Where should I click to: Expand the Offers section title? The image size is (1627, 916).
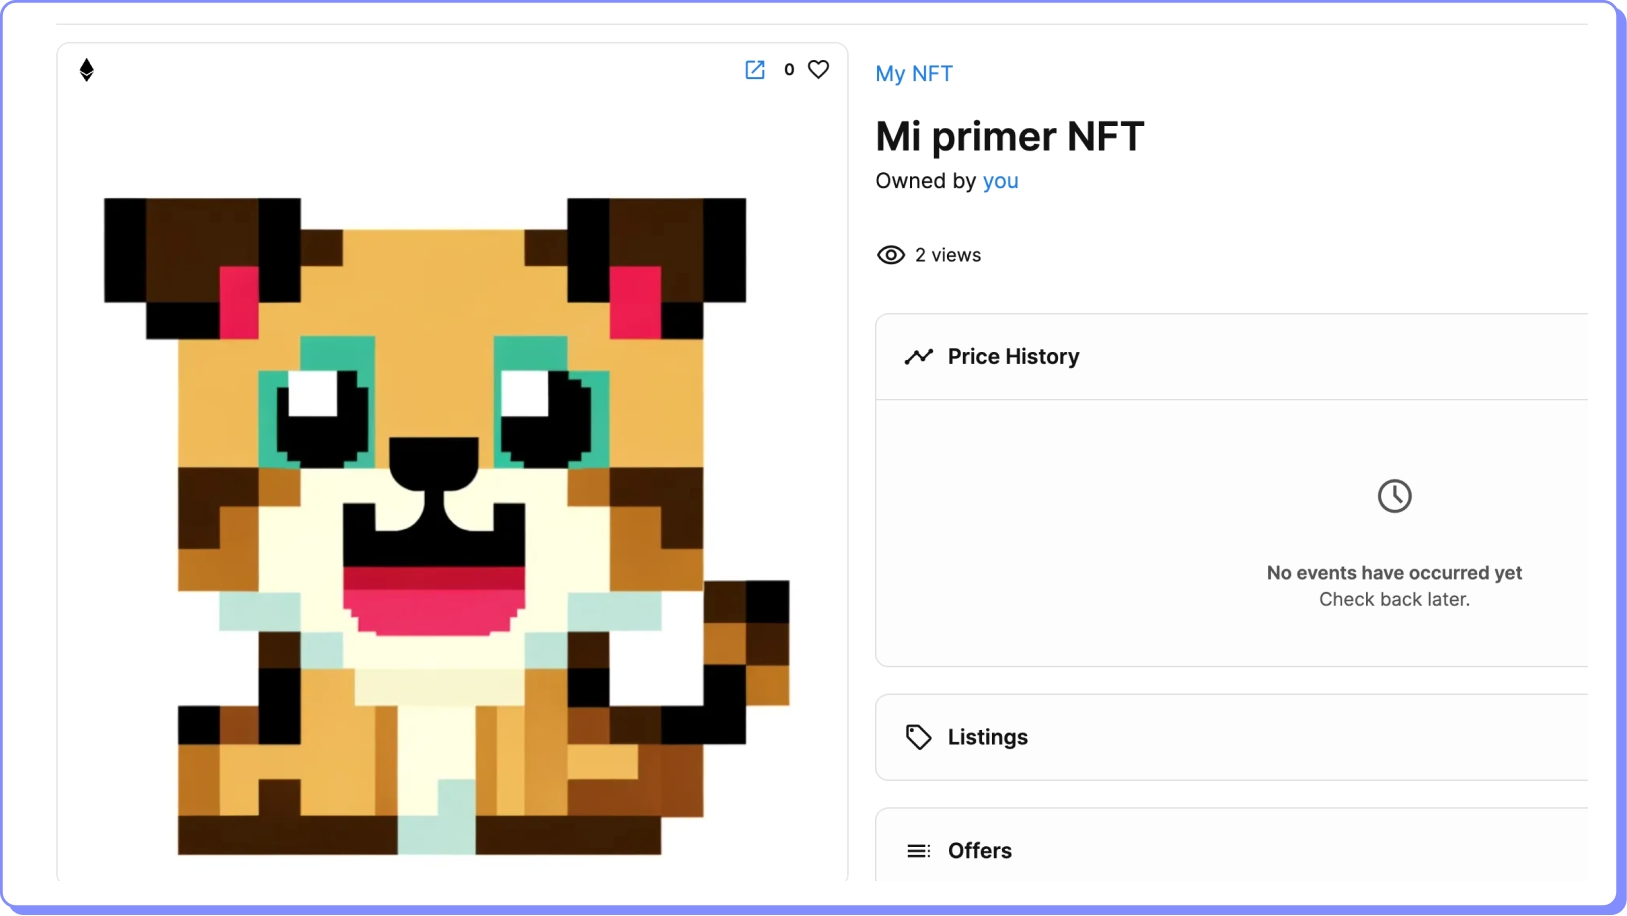[979, 851]
